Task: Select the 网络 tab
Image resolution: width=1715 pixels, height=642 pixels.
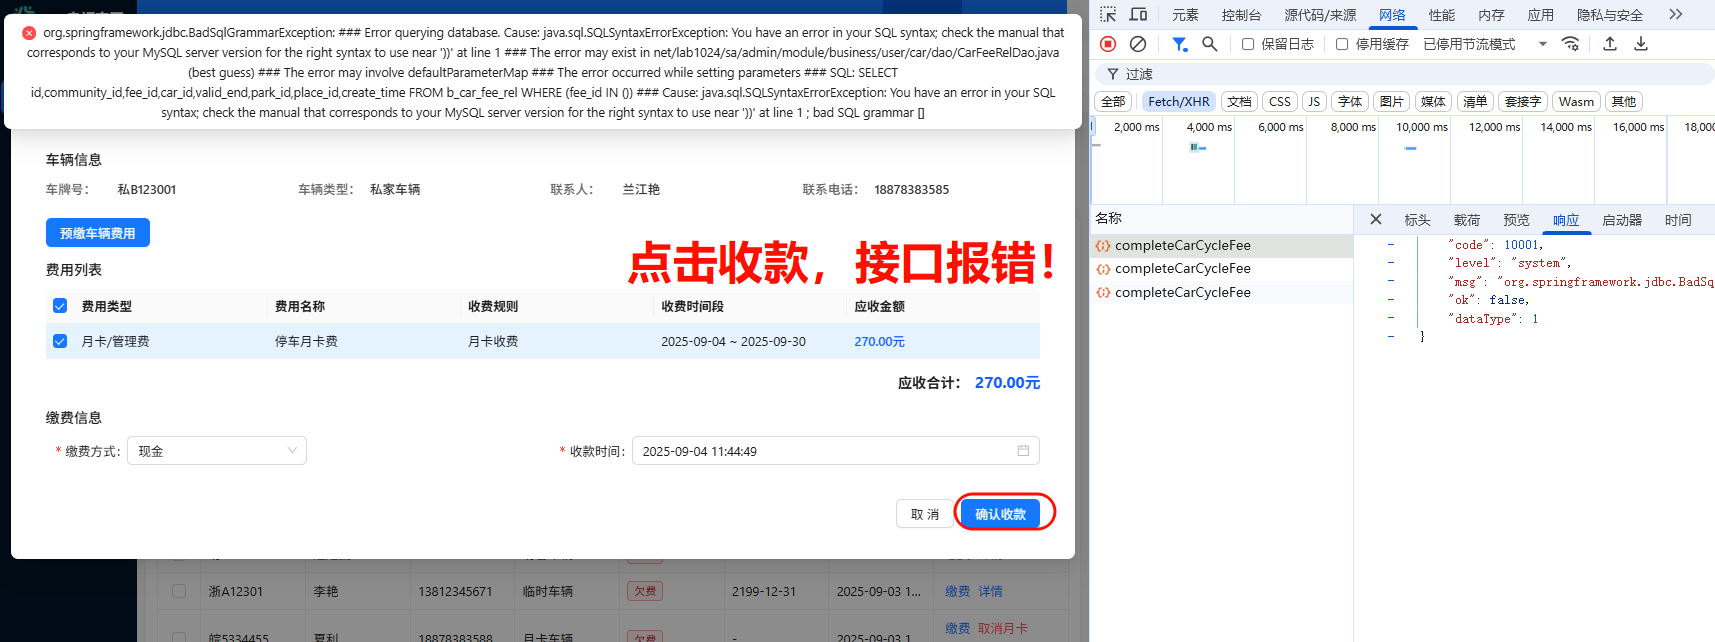Action: 1392,15
